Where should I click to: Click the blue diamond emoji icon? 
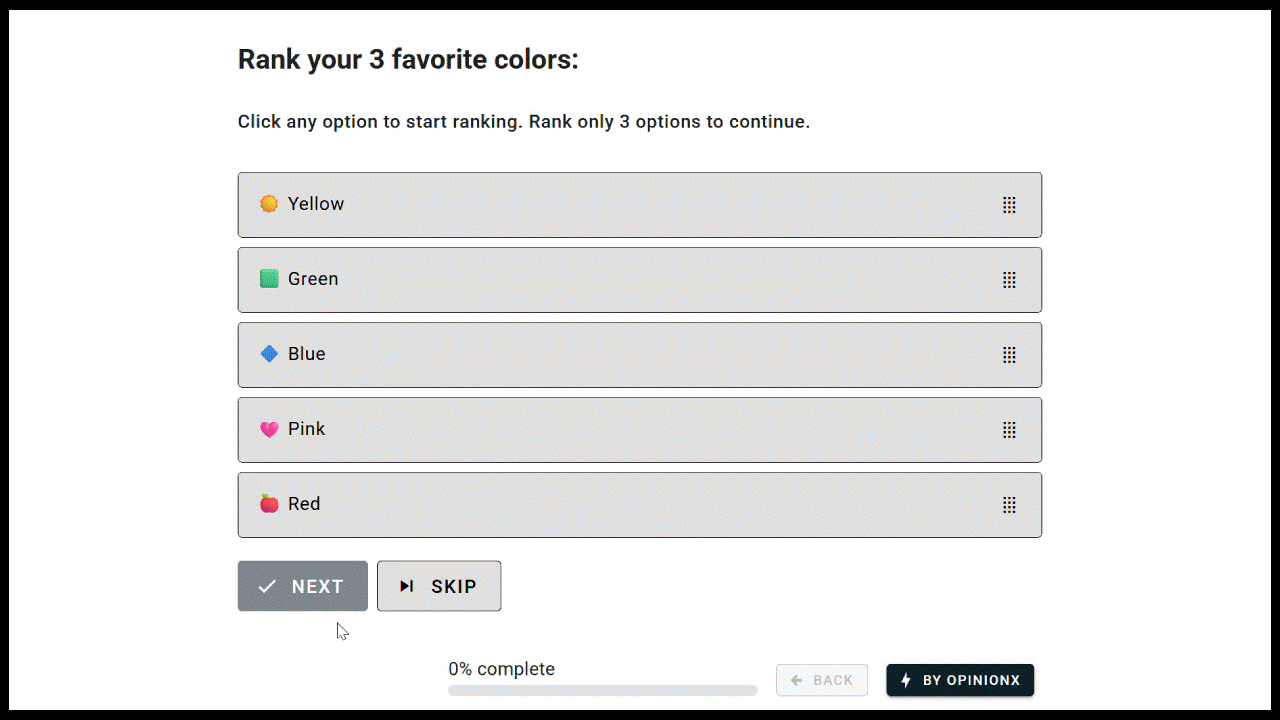269,354
